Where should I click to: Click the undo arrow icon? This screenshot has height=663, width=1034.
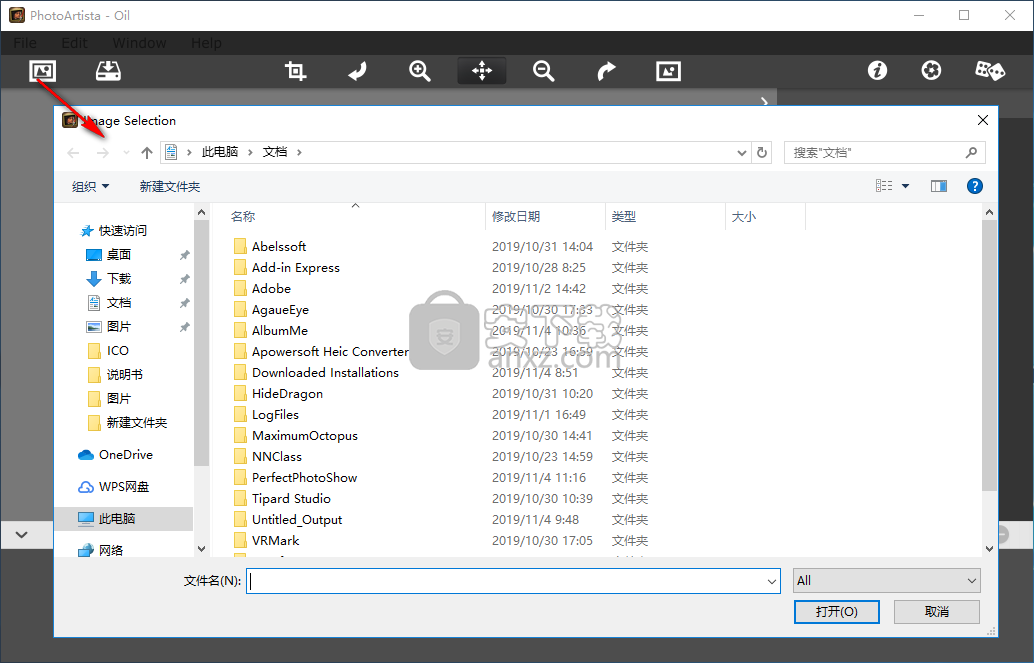click(357, 71)
